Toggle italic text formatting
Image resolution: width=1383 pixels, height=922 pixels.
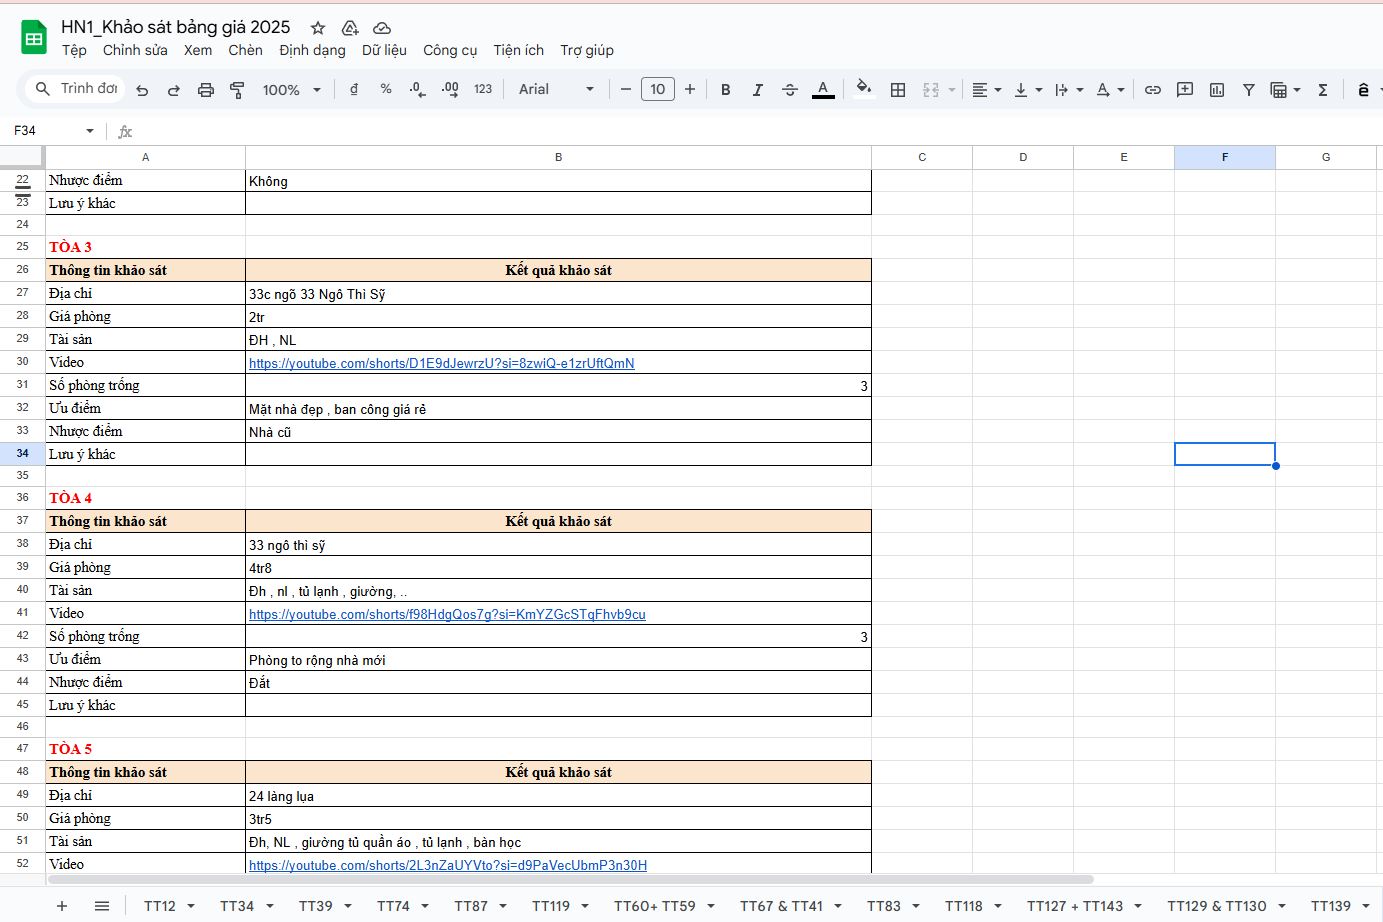click(x=758, y=90)
